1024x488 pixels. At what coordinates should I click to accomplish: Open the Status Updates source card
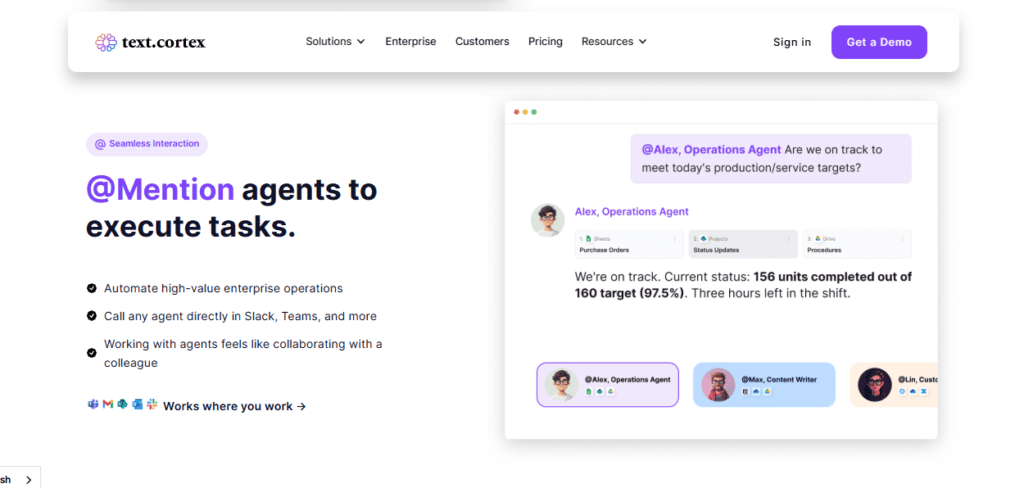pyautogui.click(x=743, y=244)
